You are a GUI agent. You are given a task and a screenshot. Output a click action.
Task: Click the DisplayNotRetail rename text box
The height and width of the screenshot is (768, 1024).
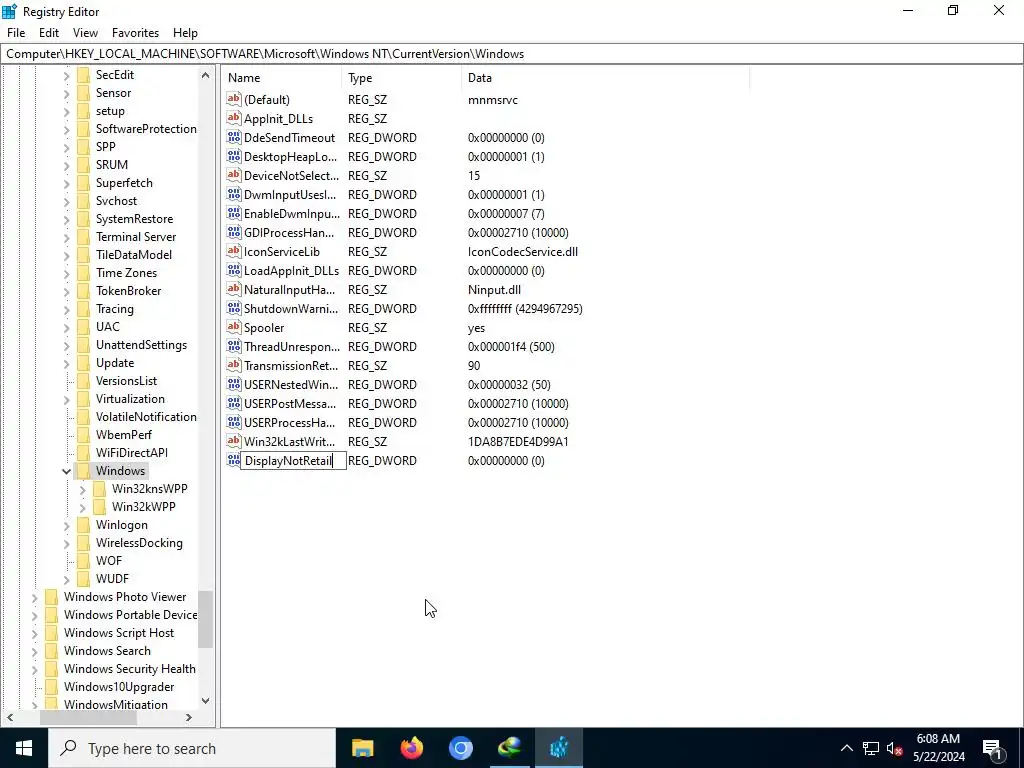(293, 460)
